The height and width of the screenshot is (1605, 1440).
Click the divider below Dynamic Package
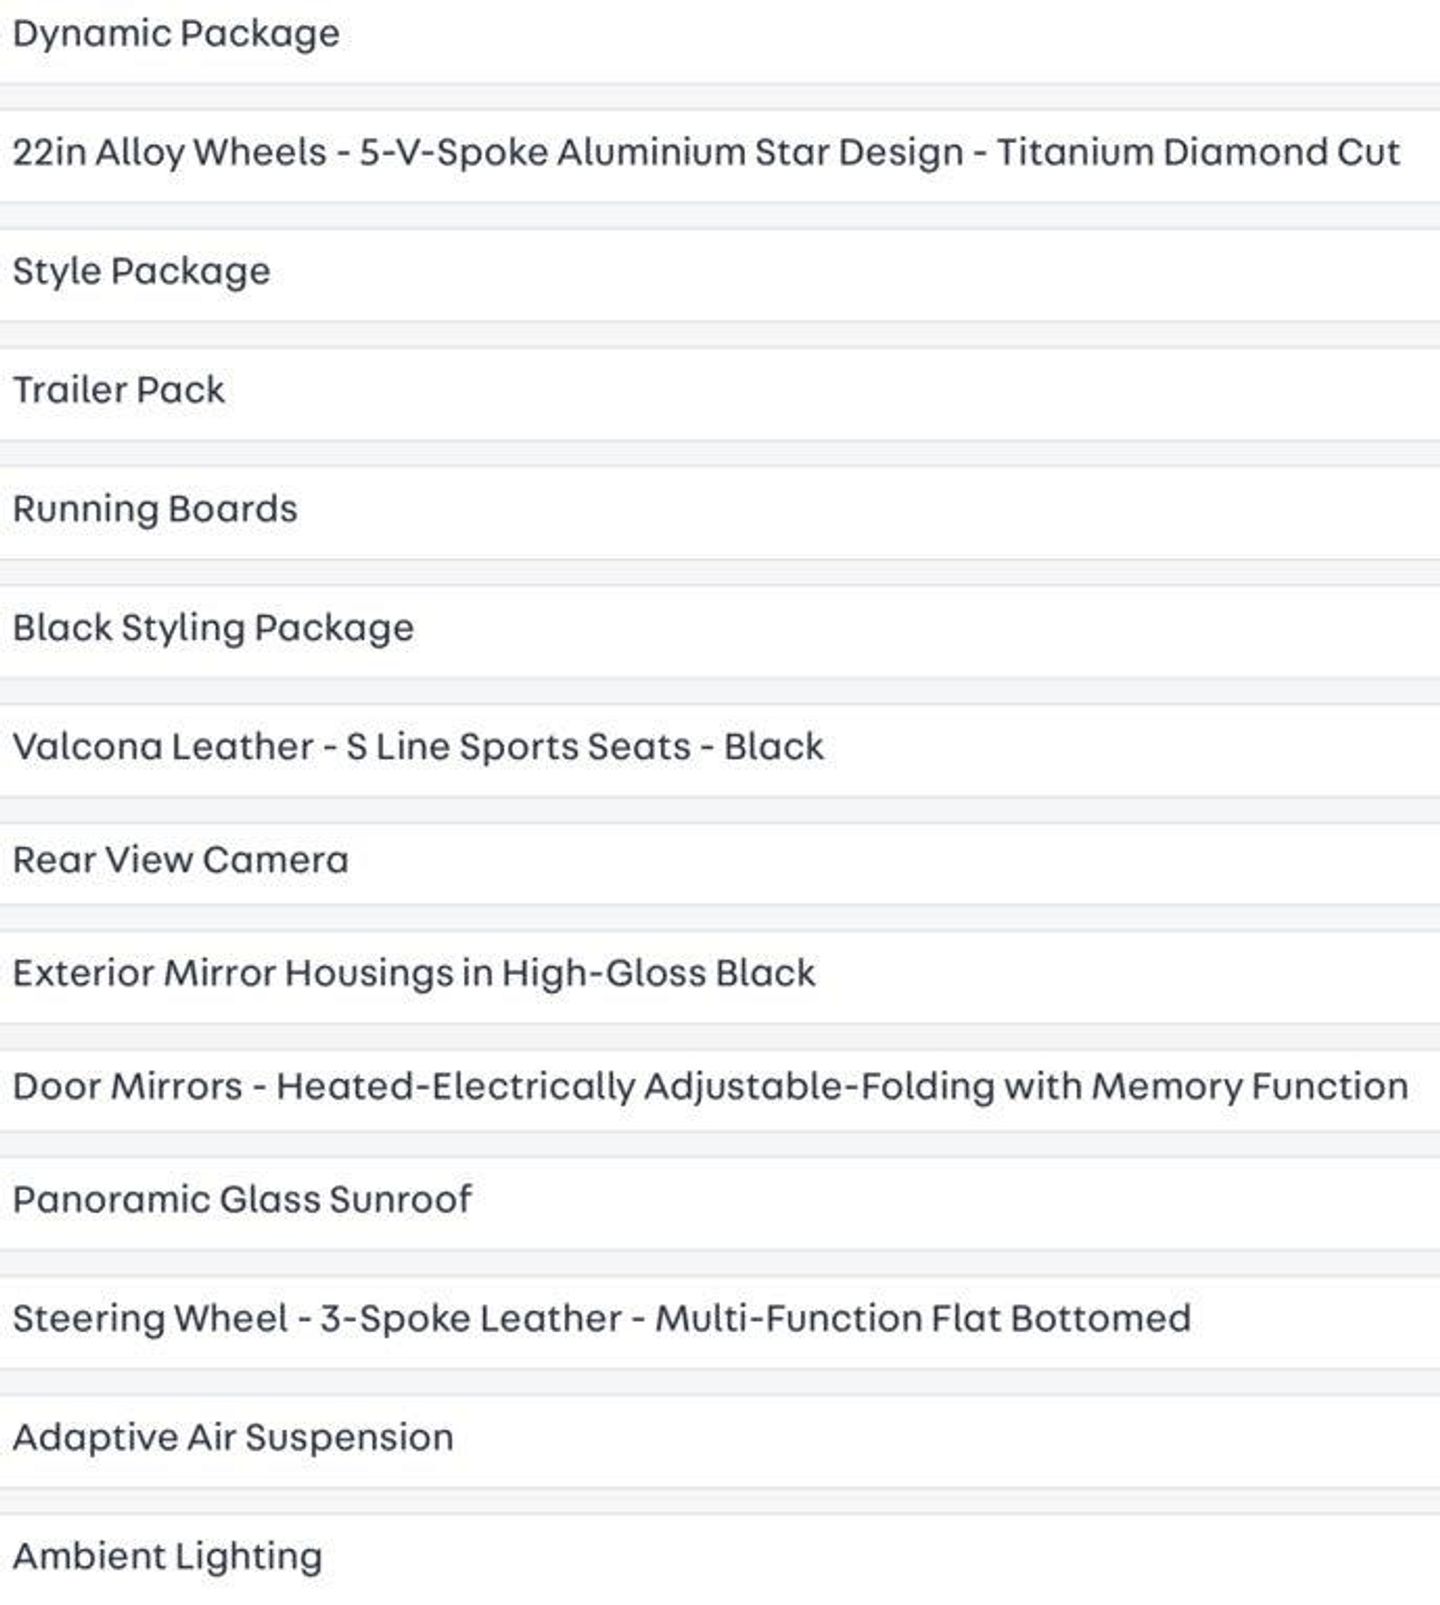tap(720, 97)
